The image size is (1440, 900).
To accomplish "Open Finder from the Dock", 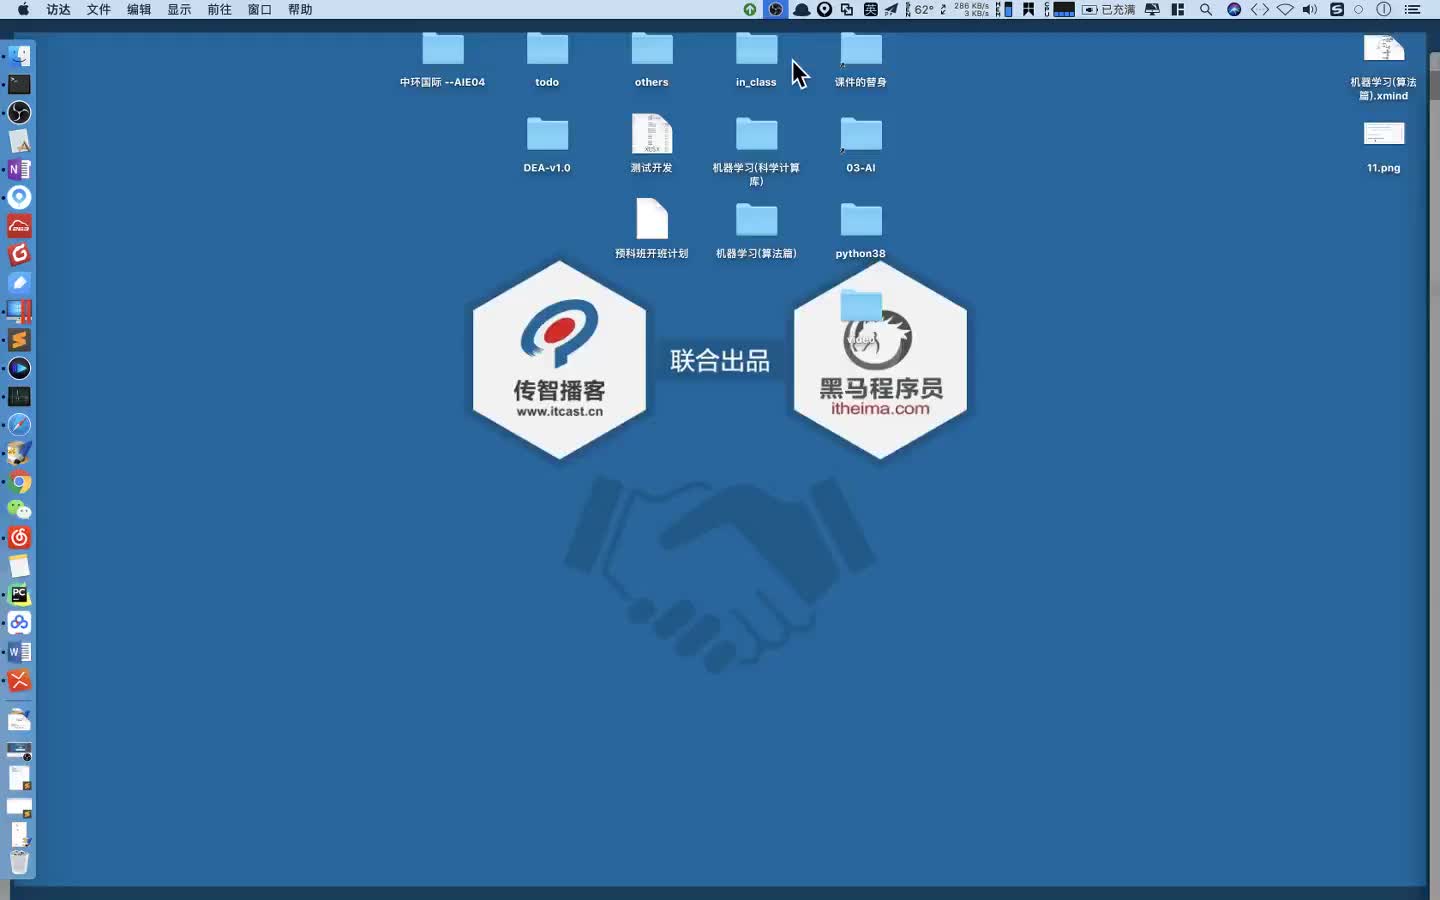I will (19, 56).
